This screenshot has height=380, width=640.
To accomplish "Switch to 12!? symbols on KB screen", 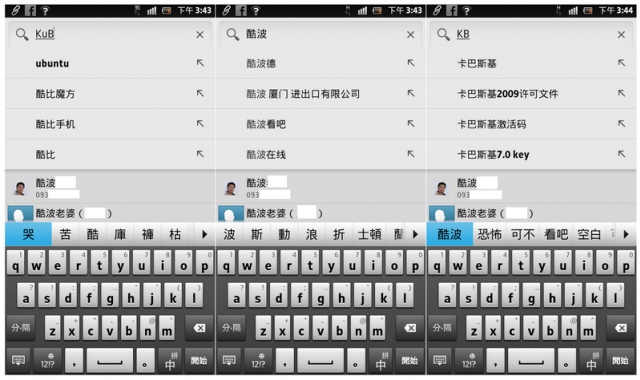I will pos(469,360).
